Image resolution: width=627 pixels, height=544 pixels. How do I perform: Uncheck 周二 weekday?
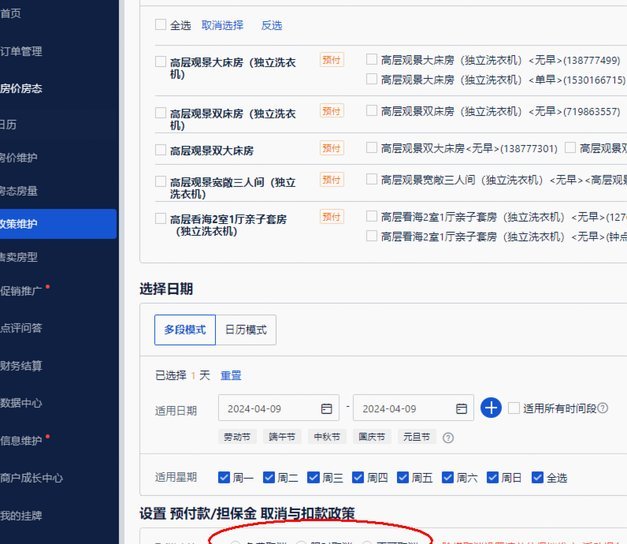(269, 477)
